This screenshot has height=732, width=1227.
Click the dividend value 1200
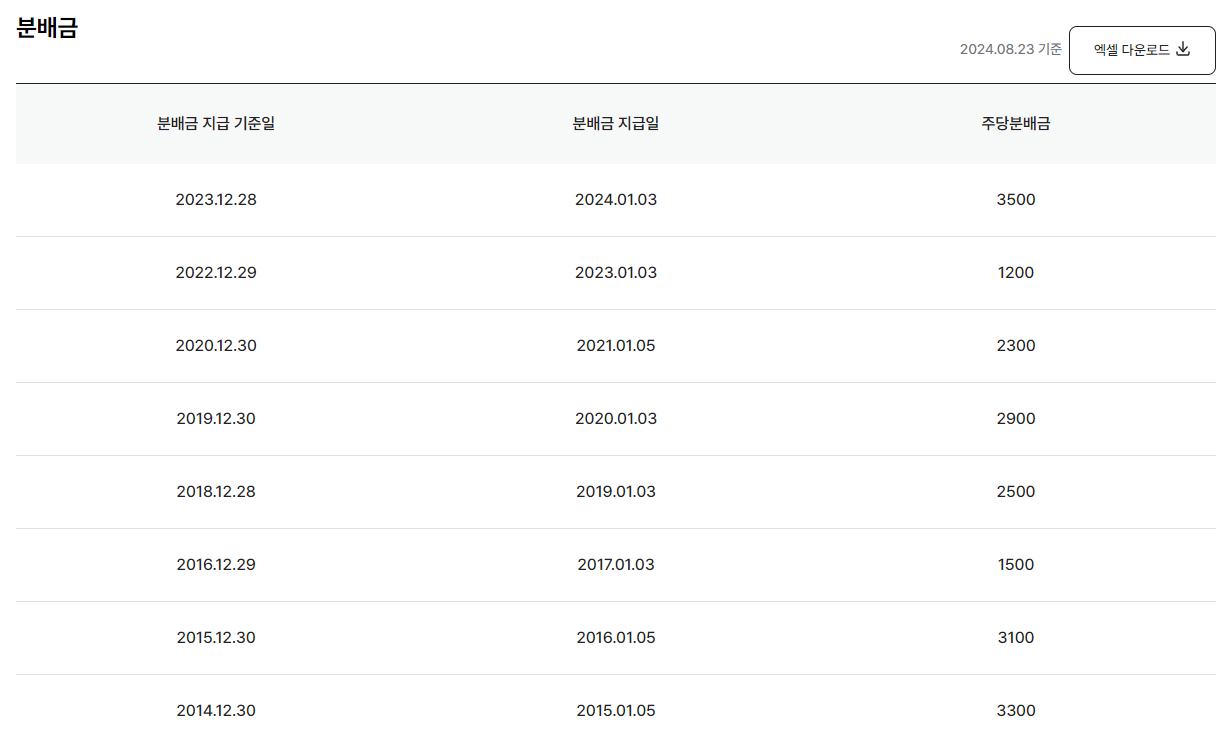coord(1016,272)
